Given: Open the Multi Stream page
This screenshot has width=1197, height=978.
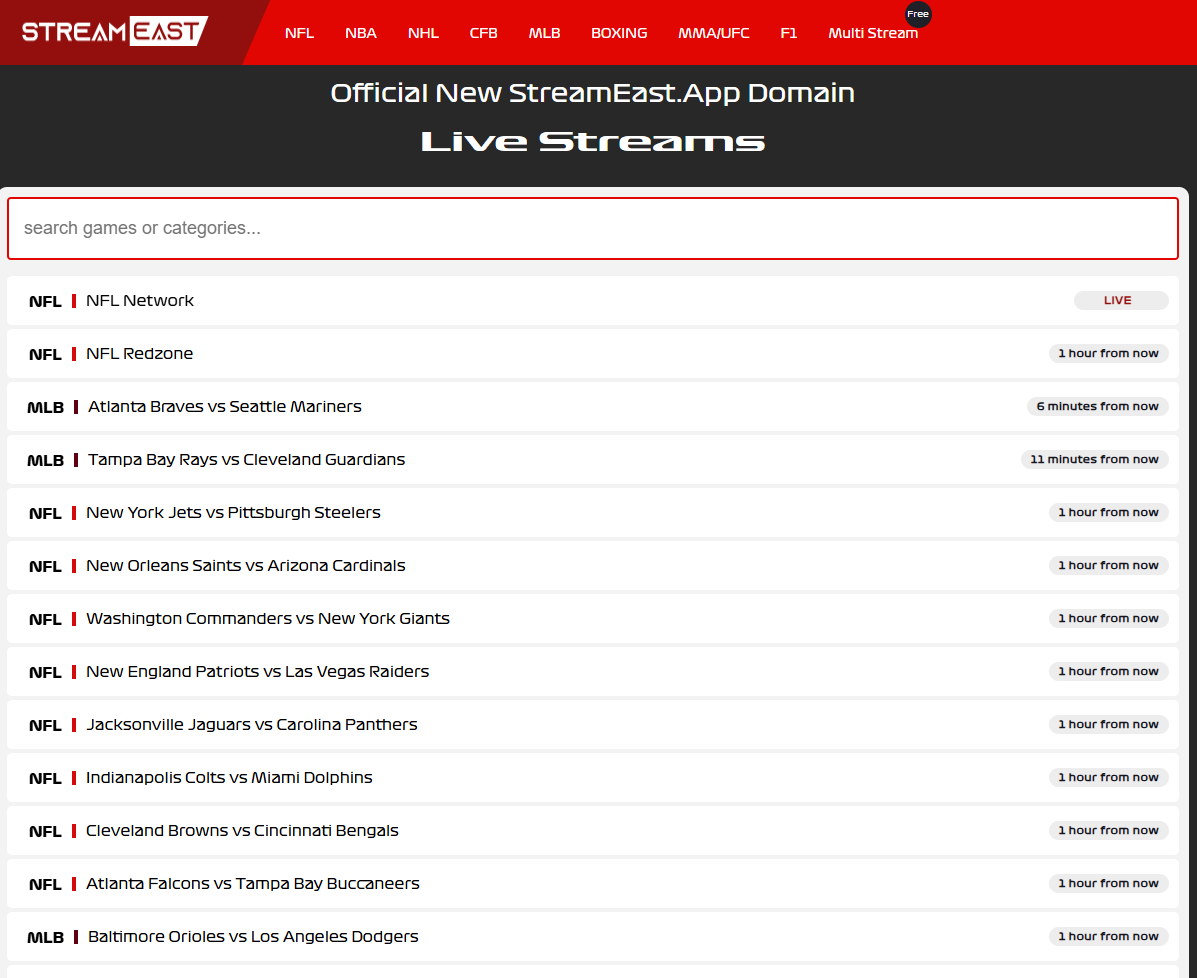Looking at the screenshot, I should (873, 33).
